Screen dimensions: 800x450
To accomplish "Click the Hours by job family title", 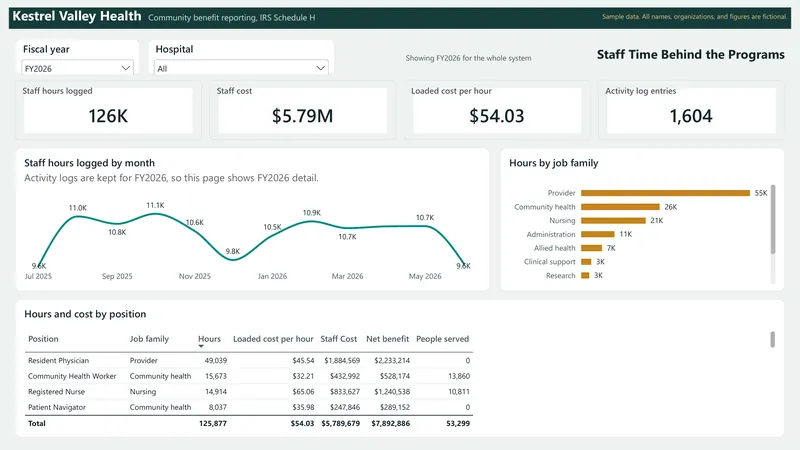I will click(x=554, y=163).
